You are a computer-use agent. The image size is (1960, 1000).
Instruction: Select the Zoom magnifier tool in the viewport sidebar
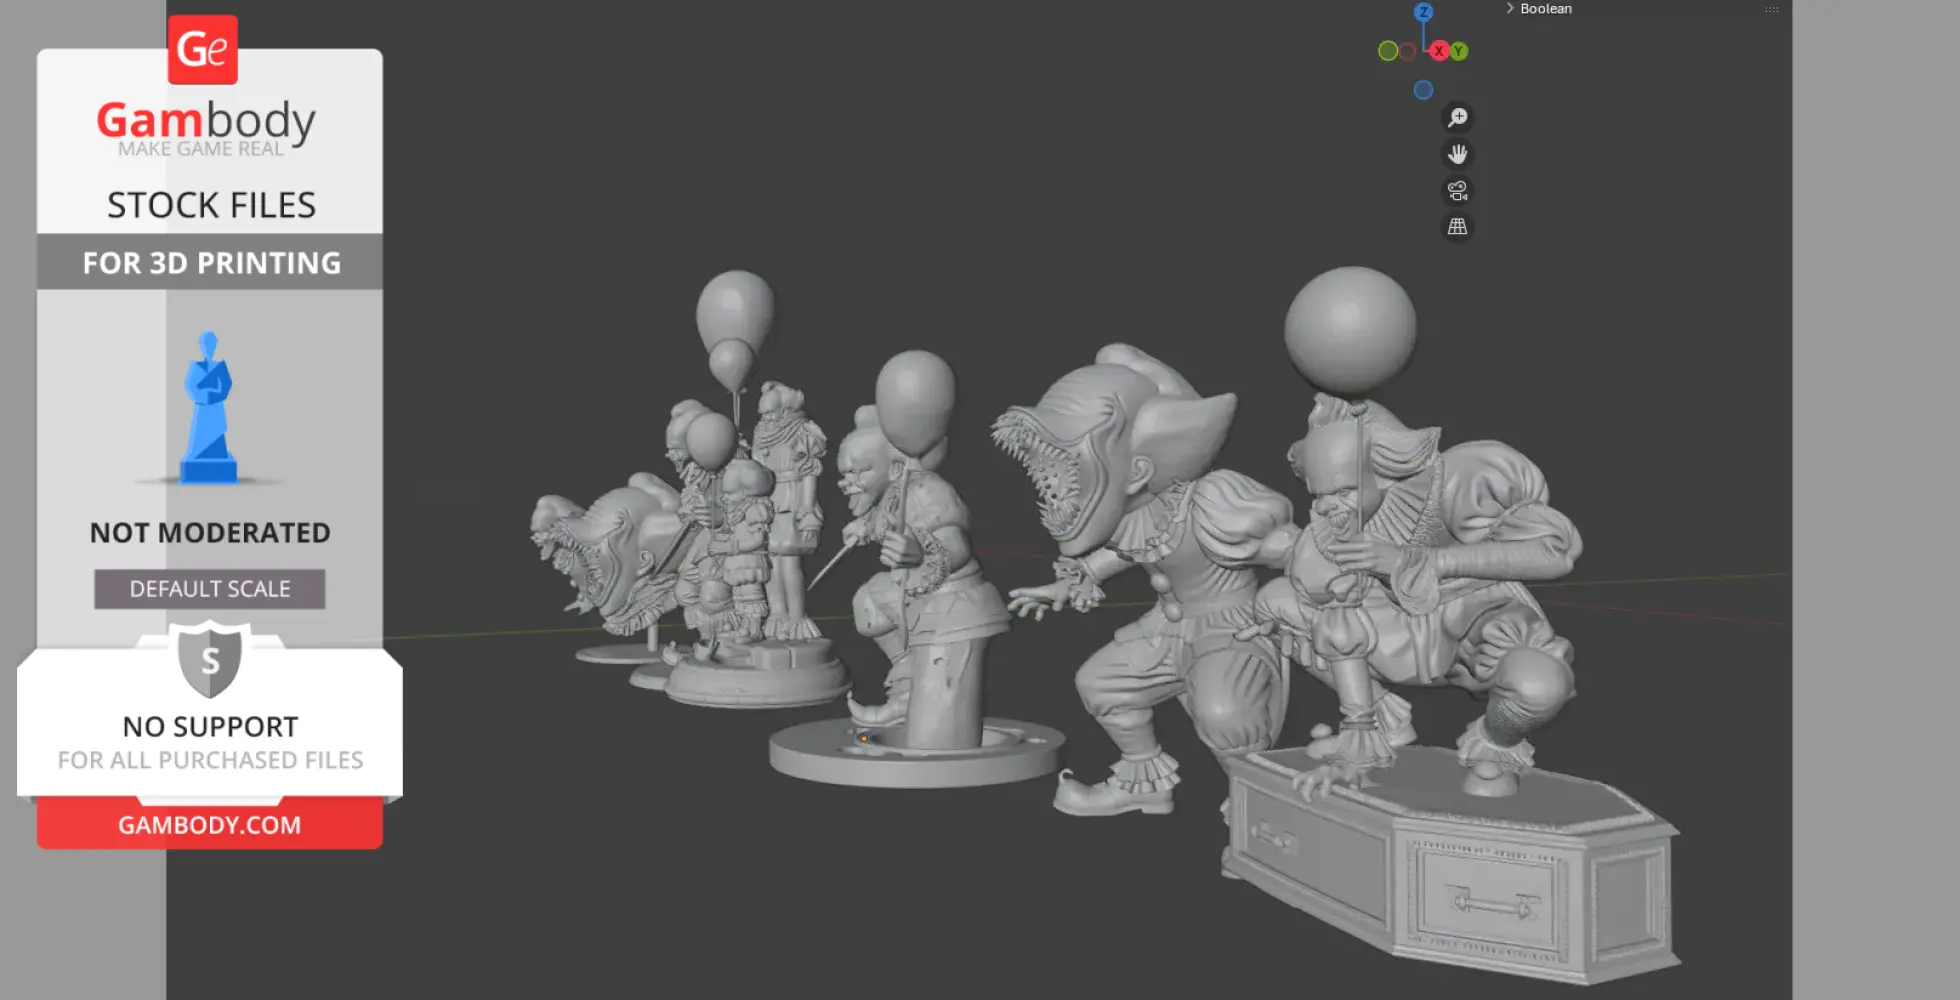tap(1458, 117)
